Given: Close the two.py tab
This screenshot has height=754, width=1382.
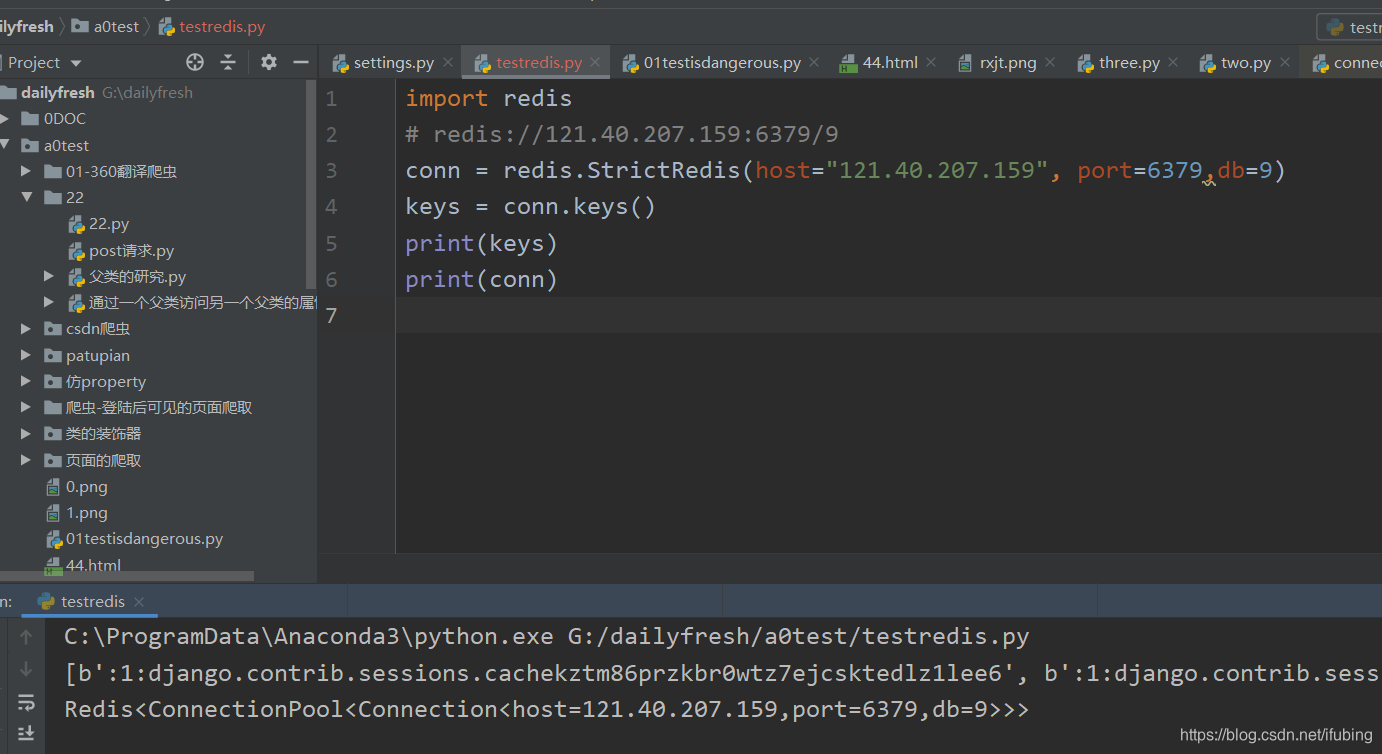Looking at the screenshot, I should [x=1285, y=62].
